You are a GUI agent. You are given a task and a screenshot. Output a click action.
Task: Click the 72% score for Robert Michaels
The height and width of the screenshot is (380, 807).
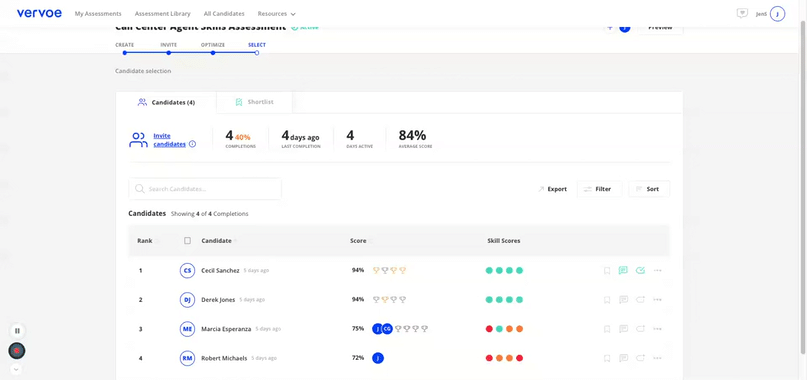[358, 358]
